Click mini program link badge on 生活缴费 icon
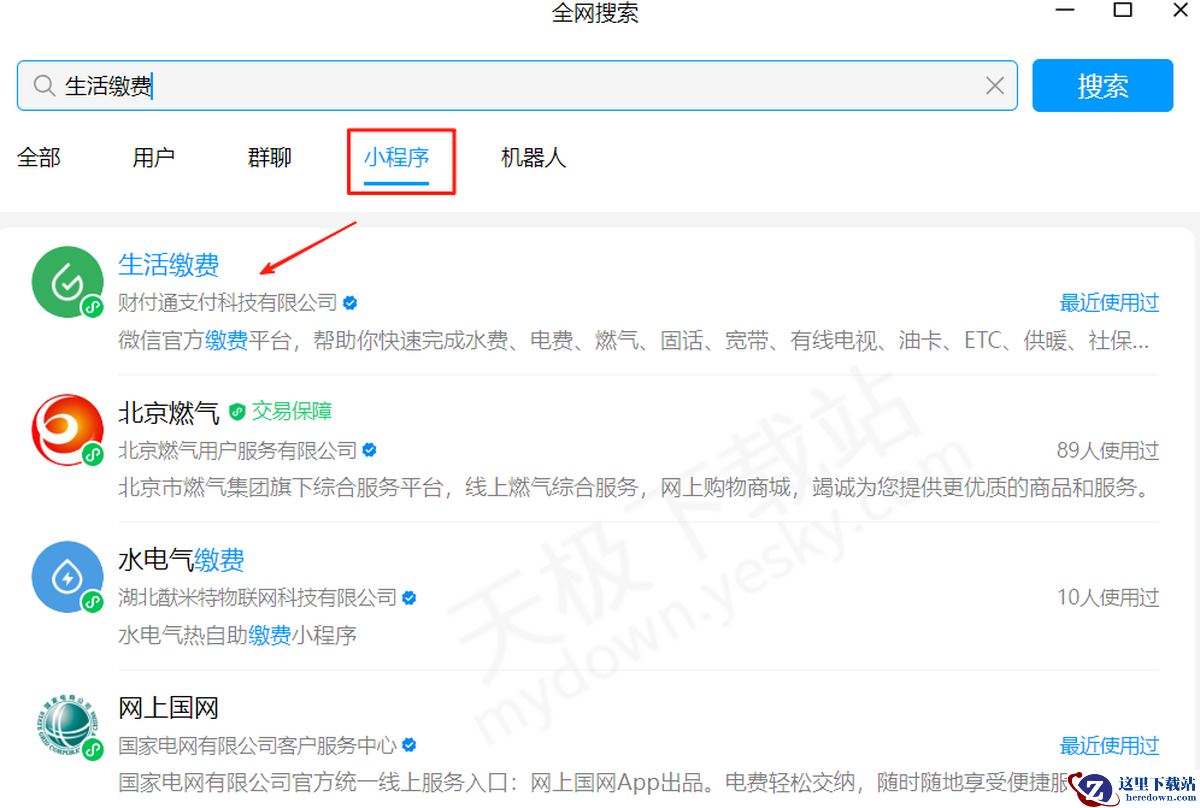Viewport: 1200px width, 808px height. coord(93,307)
